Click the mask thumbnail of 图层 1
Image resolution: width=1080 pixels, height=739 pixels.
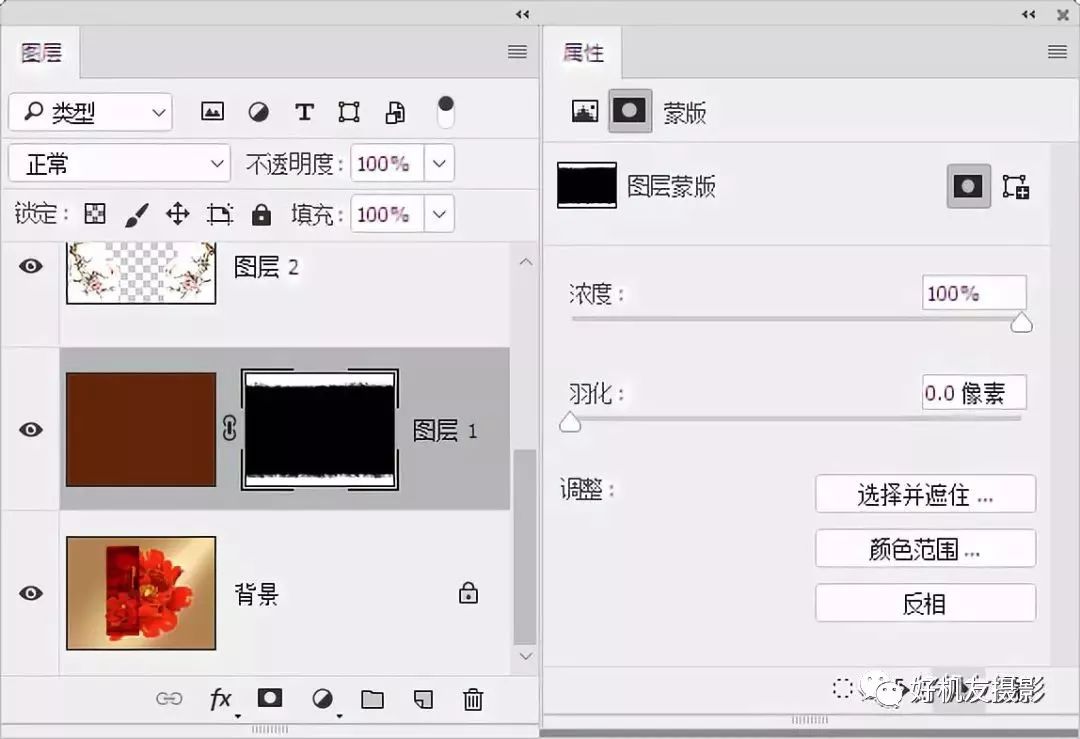pyautogui.click(x=319, y=428)
